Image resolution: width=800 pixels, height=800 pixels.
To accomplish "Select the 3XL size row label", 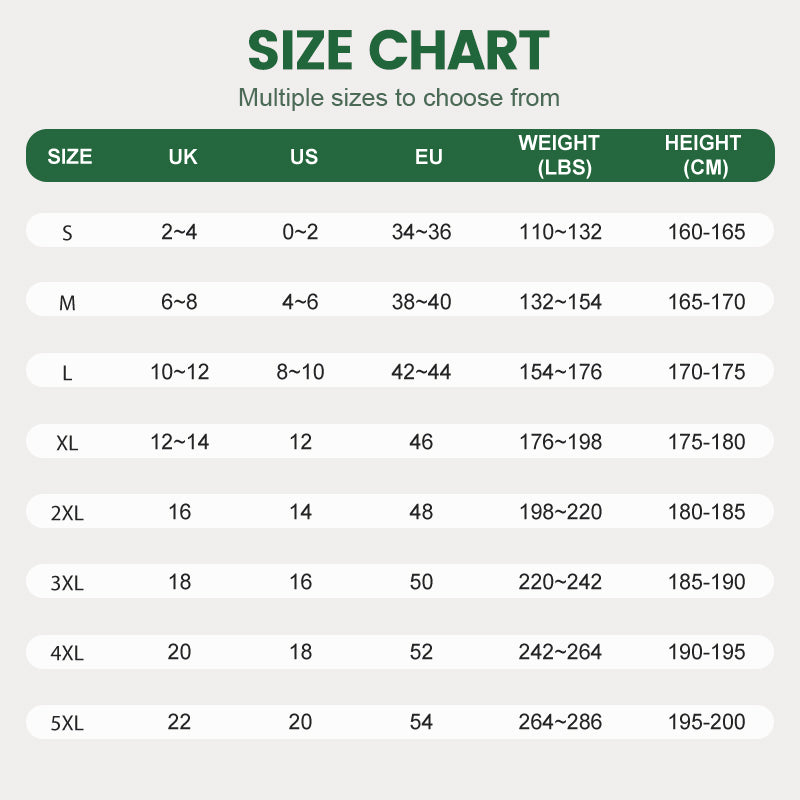I will point(67,583).
